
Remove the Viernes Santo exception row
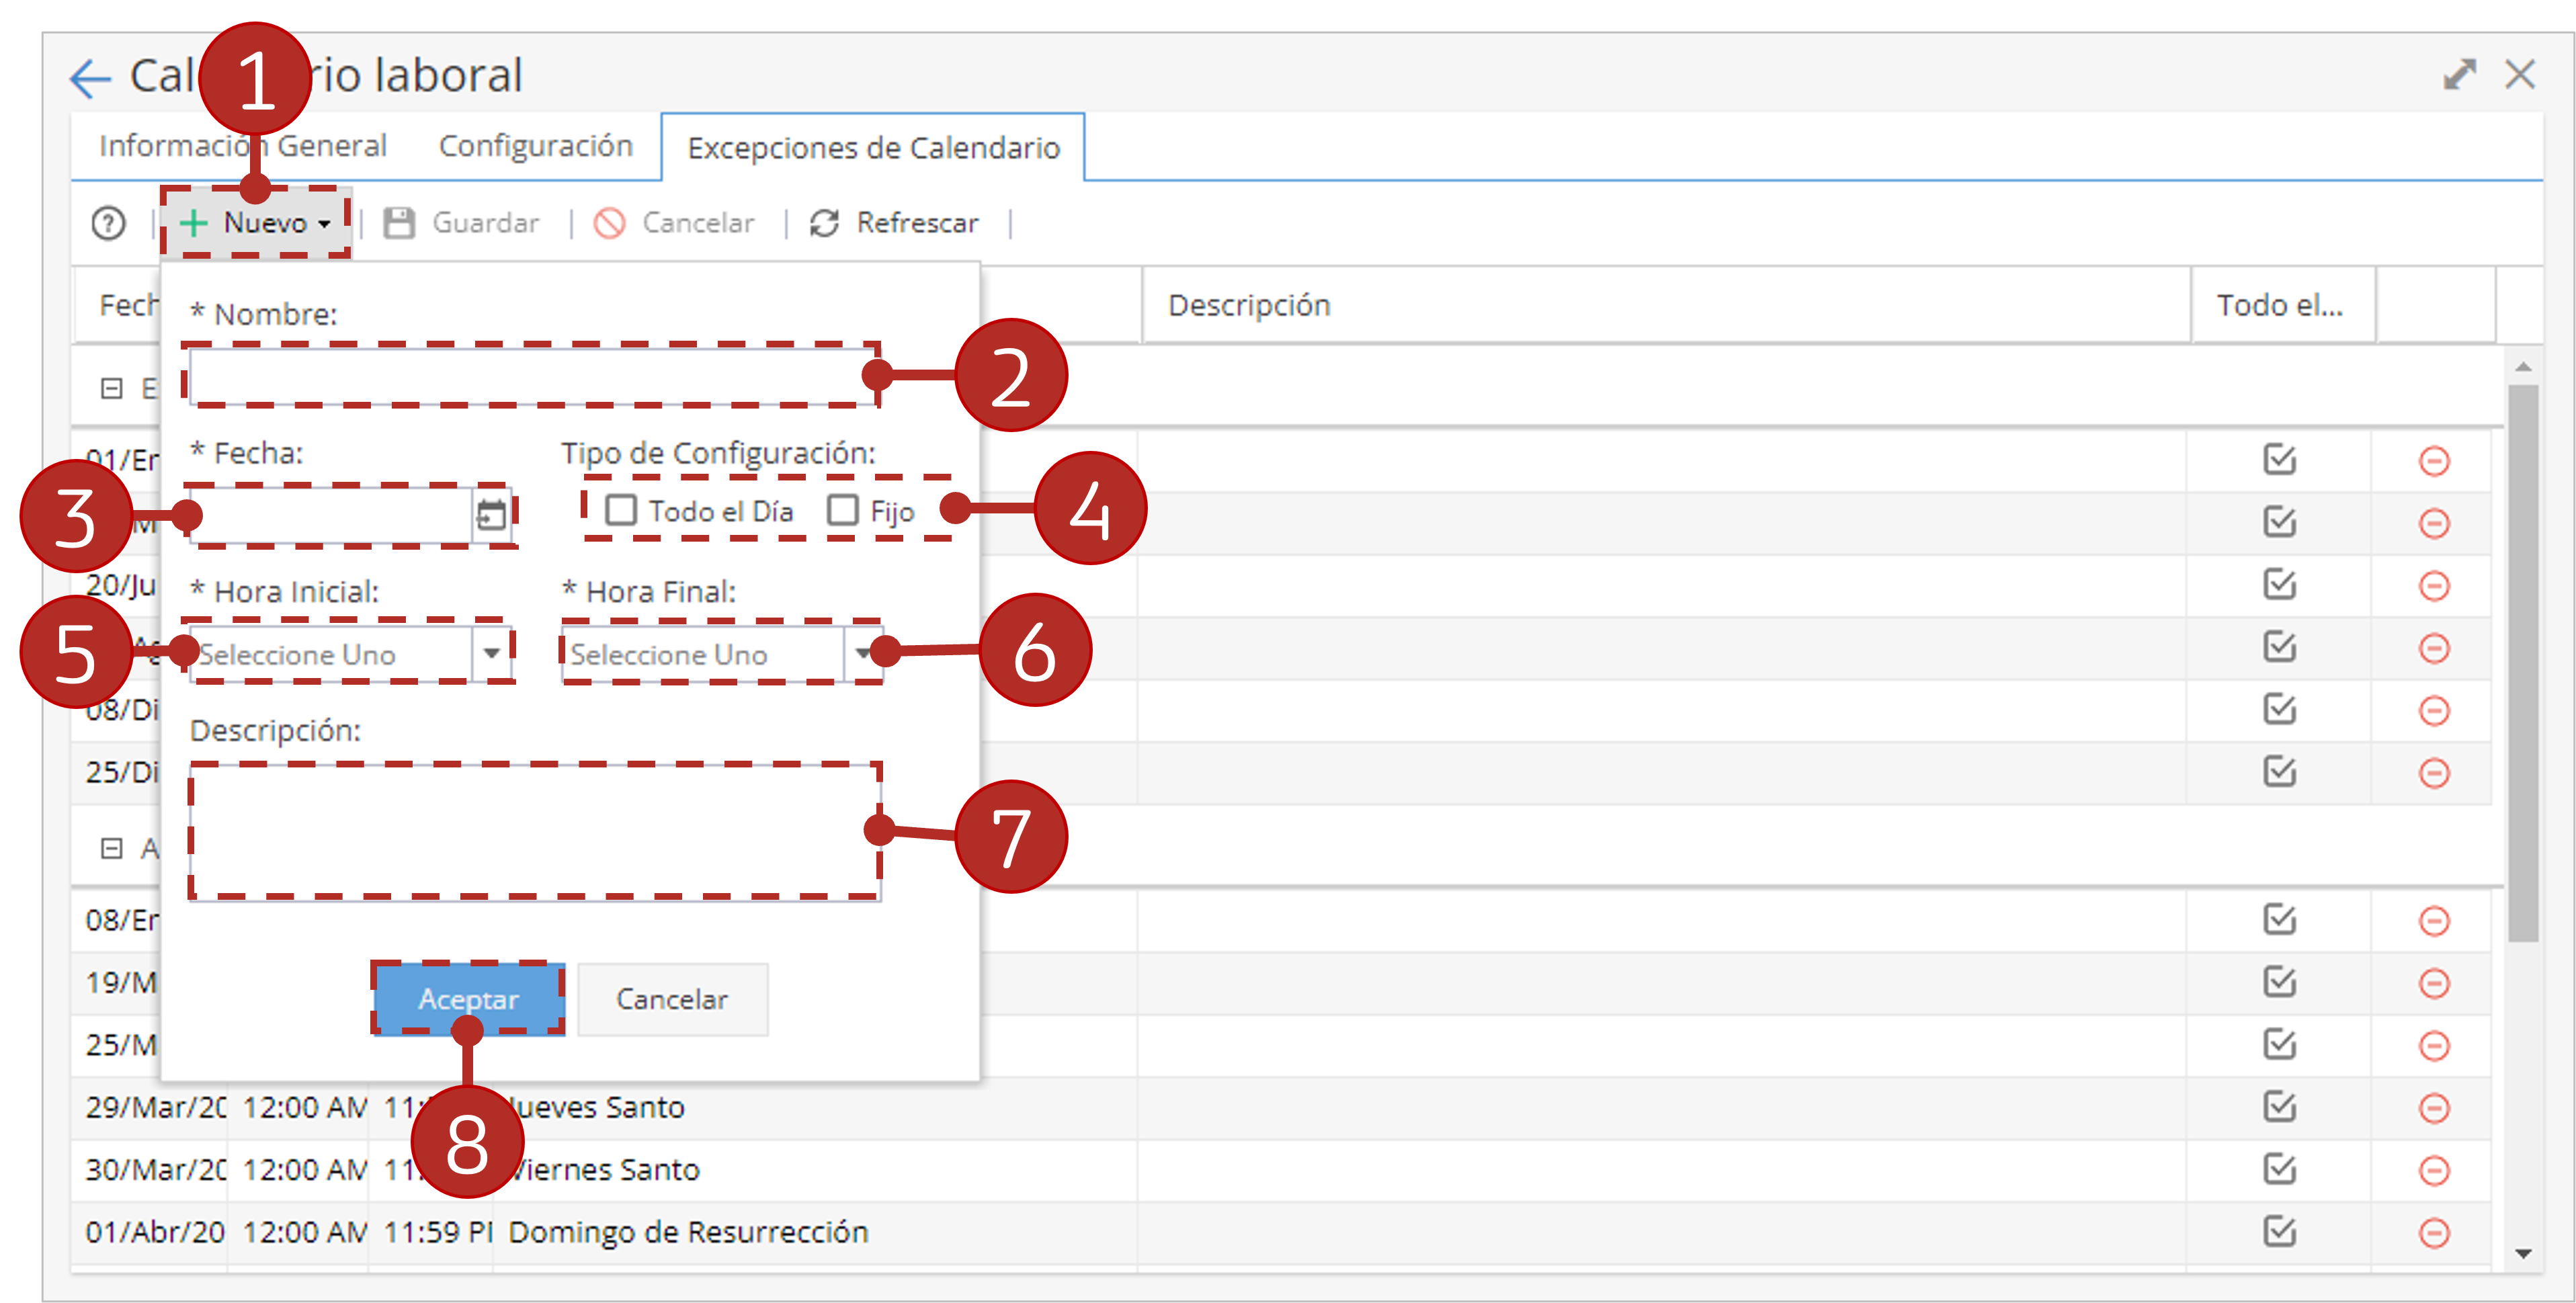coord(2433,1169)
